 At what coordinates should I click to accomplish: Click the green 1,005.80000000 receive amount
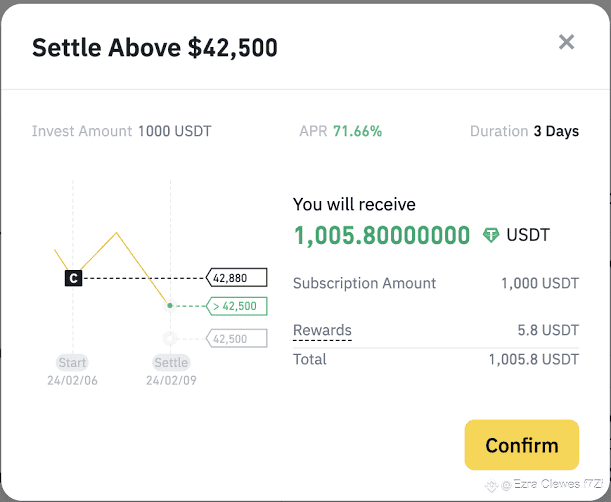(x=381, y=235)
